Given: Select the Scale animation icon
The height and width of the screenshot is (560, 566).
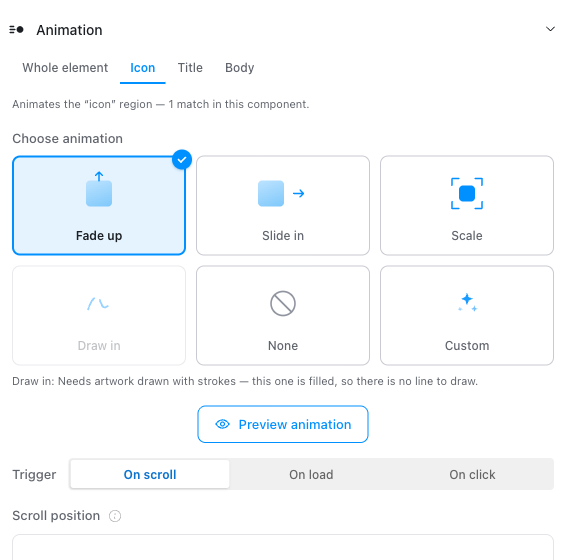Looking at the screenshot, I should [x=467, y=193].
